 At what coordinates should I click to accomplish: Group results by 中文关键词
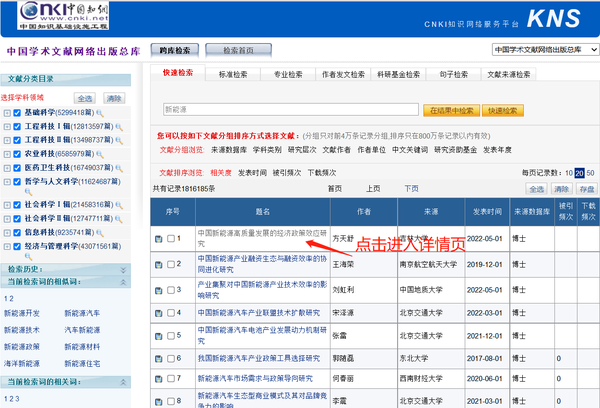coord(410,150)
